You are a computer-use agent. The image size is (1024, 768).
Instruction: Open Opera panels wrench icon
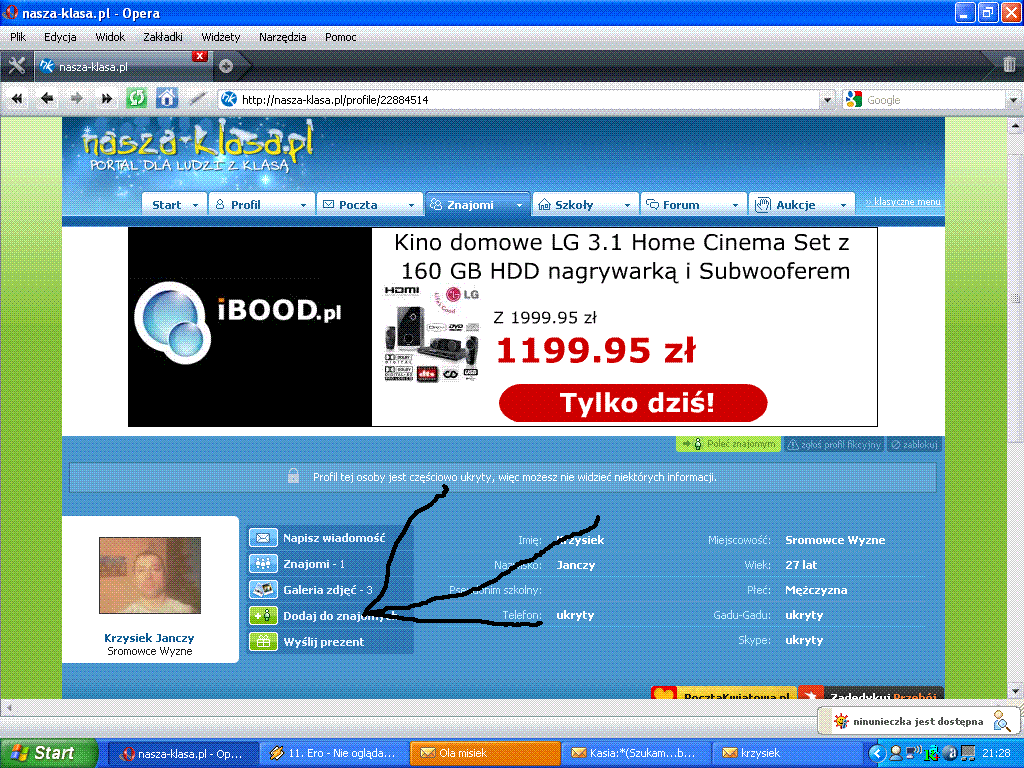16,65
